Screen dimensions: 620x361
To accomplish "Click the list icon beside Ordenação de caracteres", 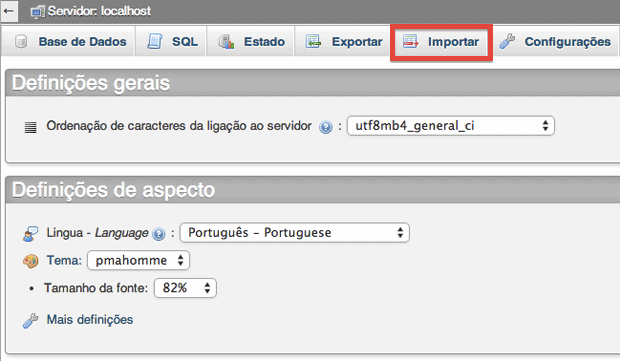I will (x=30, y=127).
